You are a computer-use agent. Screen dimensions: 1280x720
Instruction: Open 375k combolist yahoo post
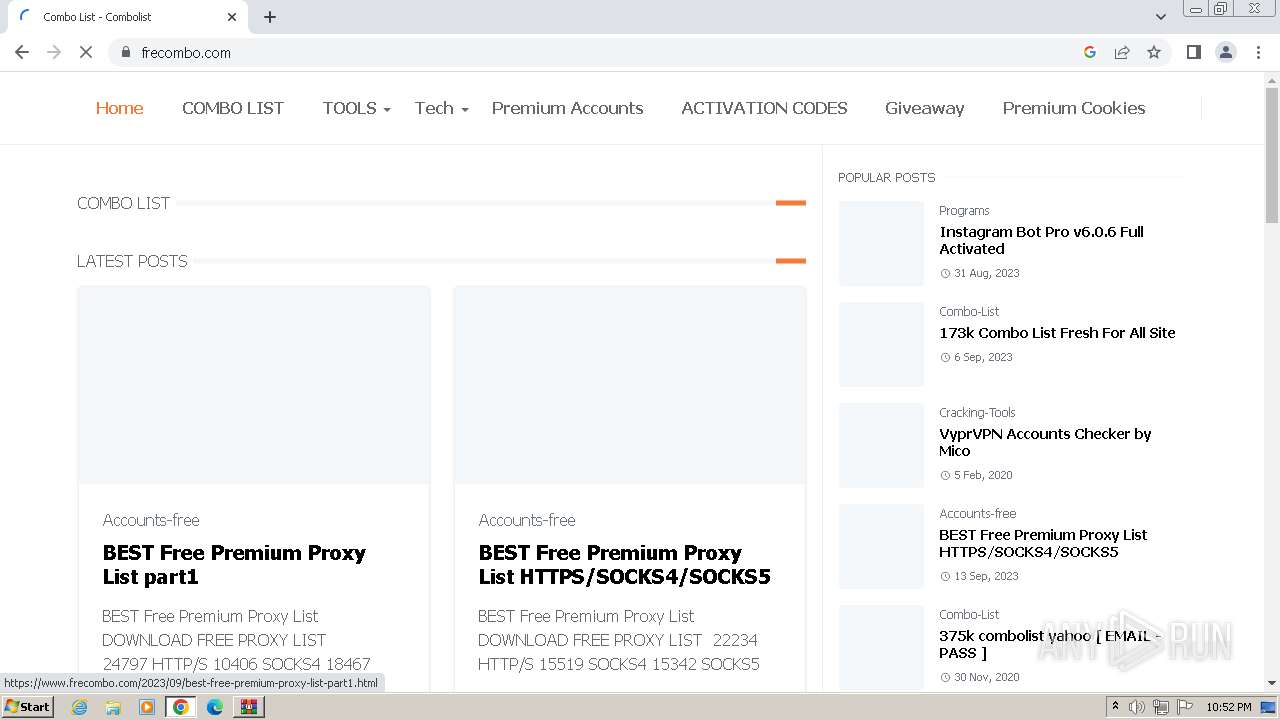[1050, 644]
